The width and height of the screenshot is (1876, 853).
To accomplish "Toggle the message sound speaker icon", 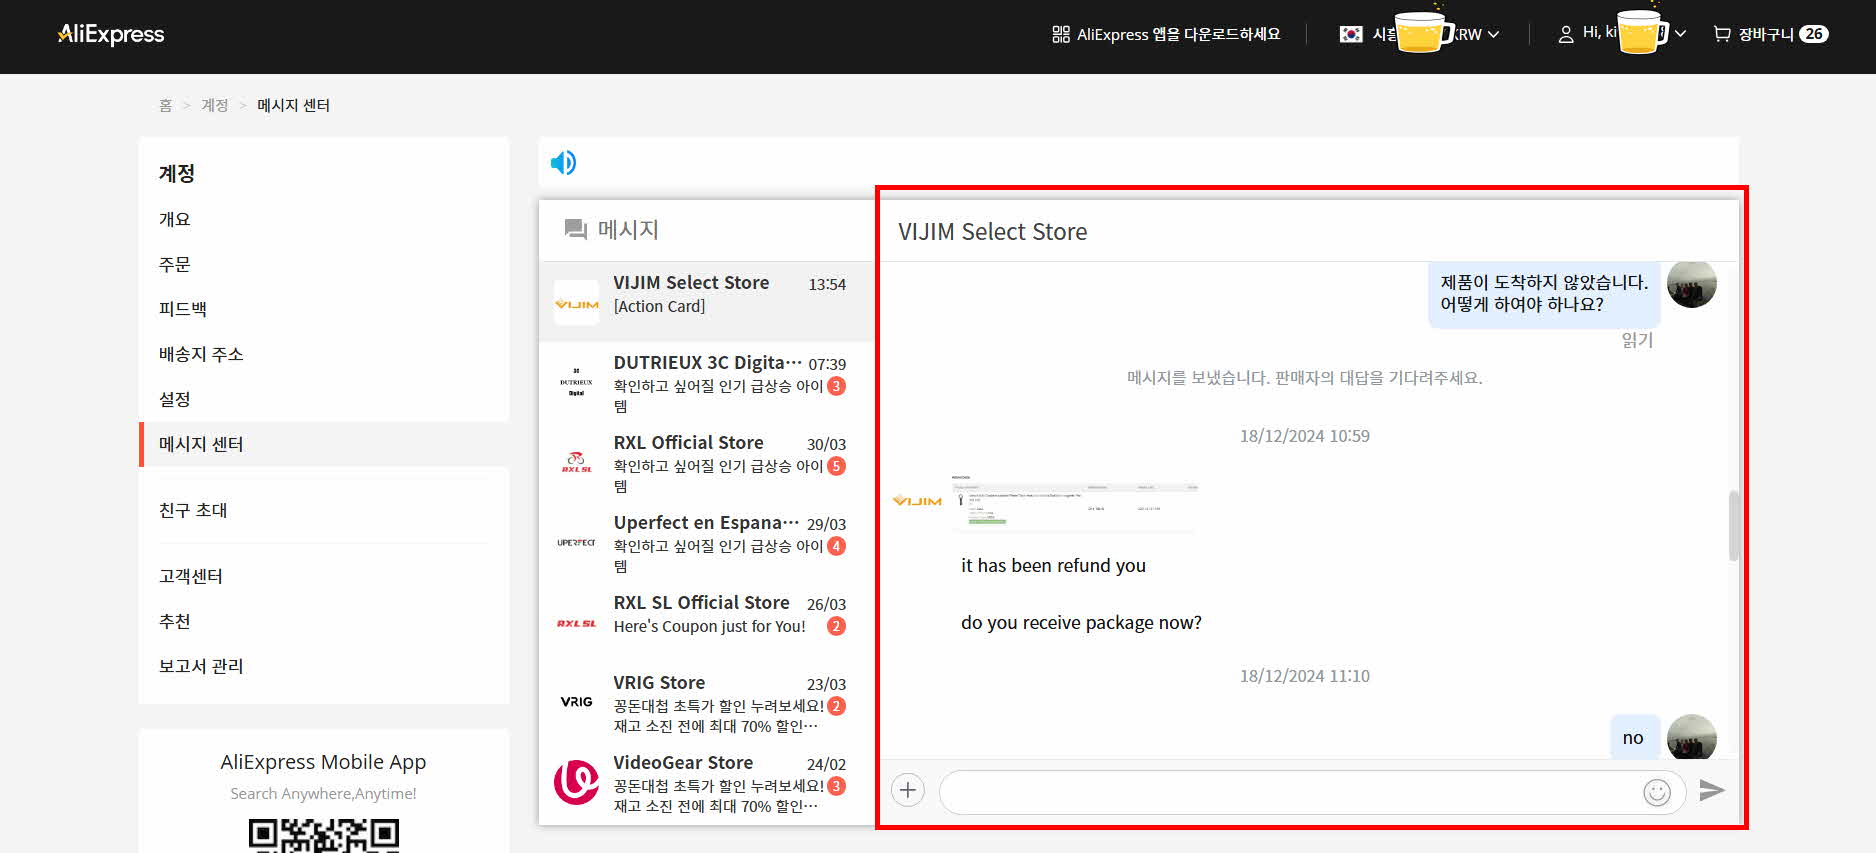I will 563,162.
